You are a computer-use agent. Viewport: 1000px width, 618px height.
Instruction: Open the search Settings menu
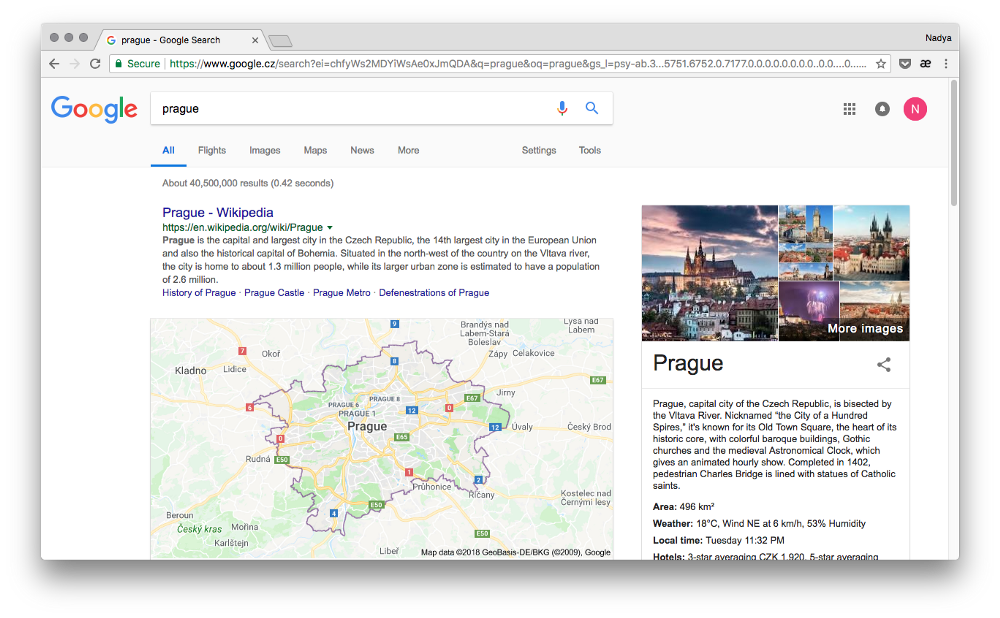[539, 151]
